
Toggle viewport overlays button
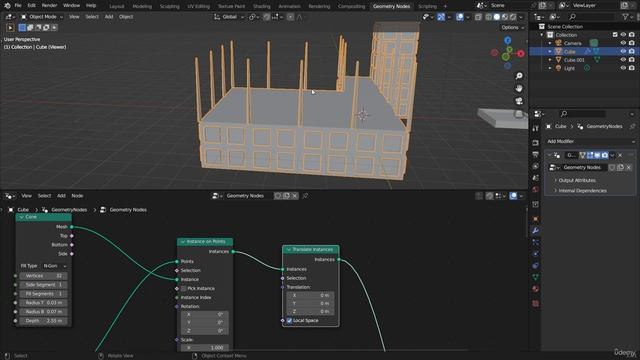[460, 17]
